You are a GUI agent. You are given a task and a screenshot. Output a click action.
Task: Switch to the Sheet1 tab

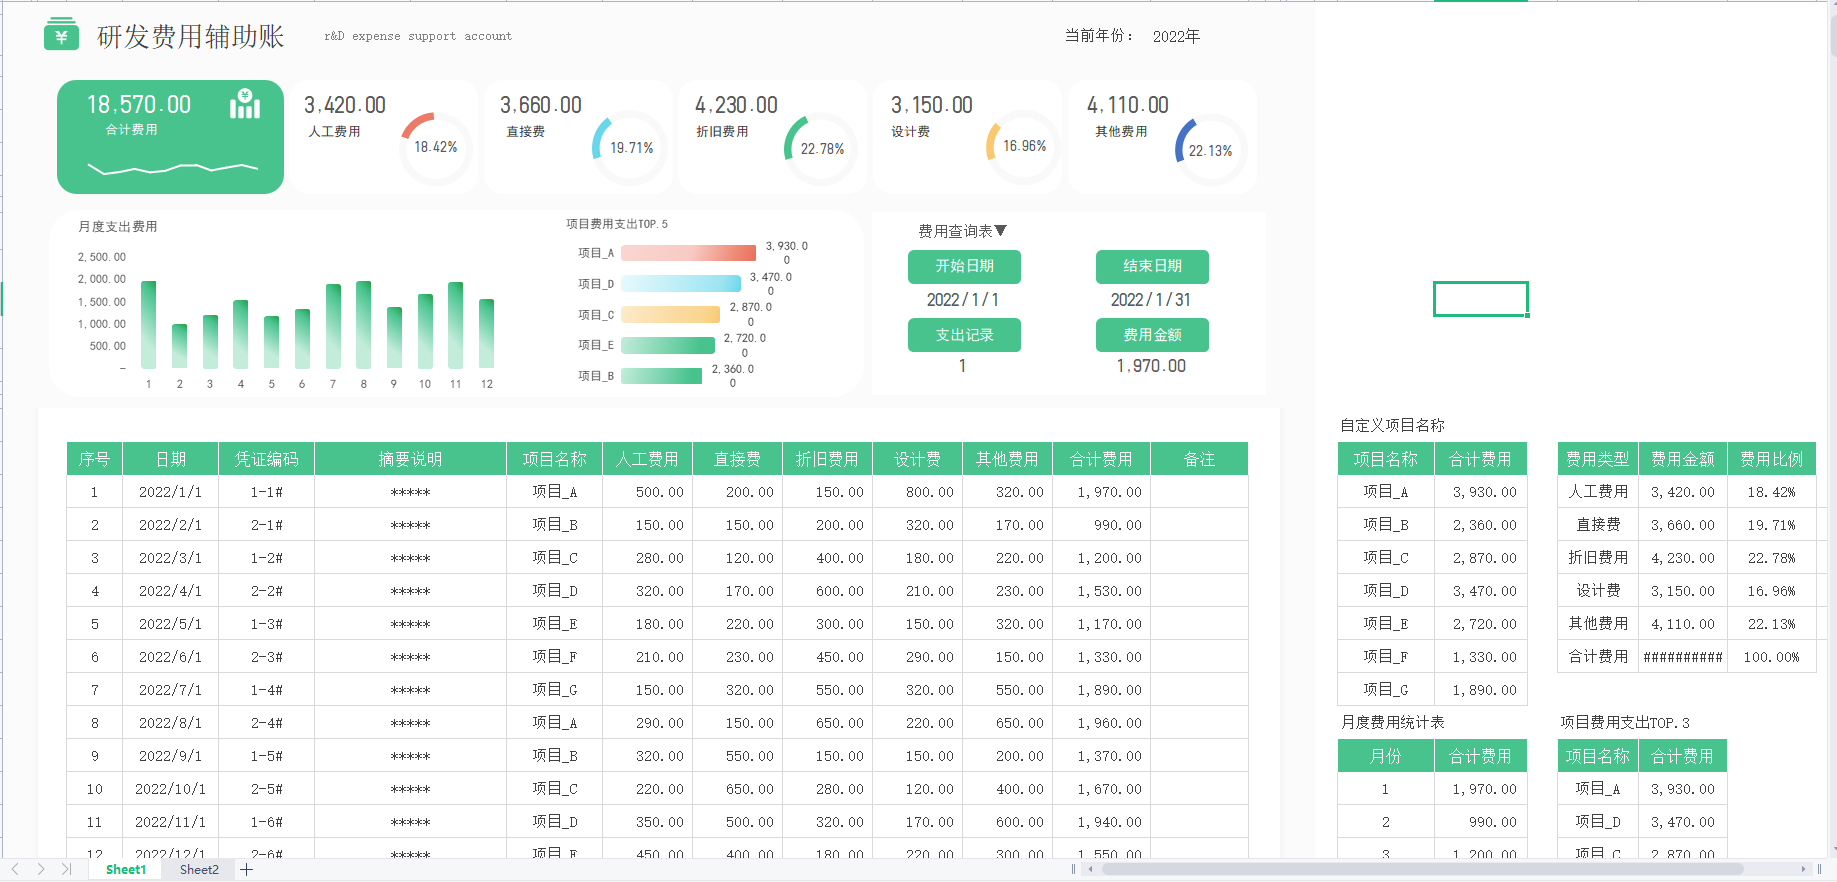[x=126, y=870]
